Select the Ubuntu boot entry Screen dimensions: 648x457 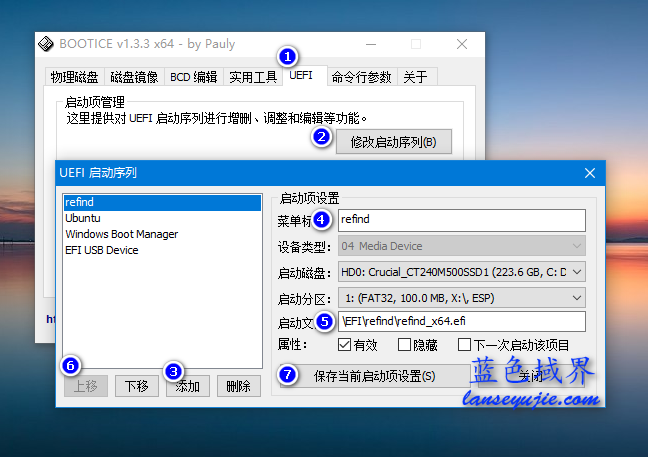click(162, 218)
